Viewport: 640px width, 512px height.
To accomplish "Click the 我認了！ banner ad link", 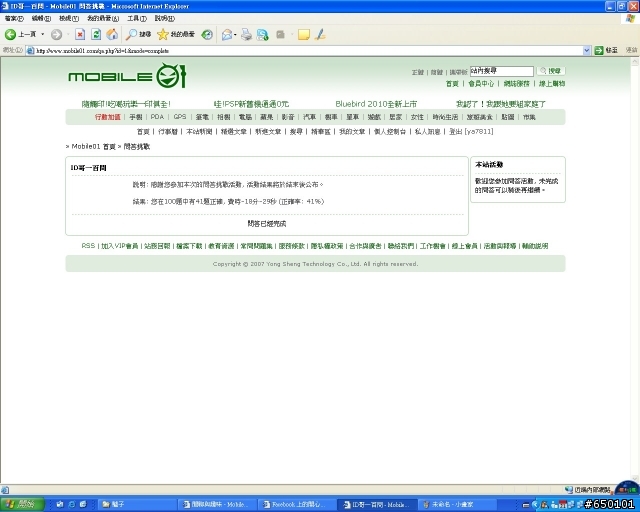I will click(x=501, y=104).
